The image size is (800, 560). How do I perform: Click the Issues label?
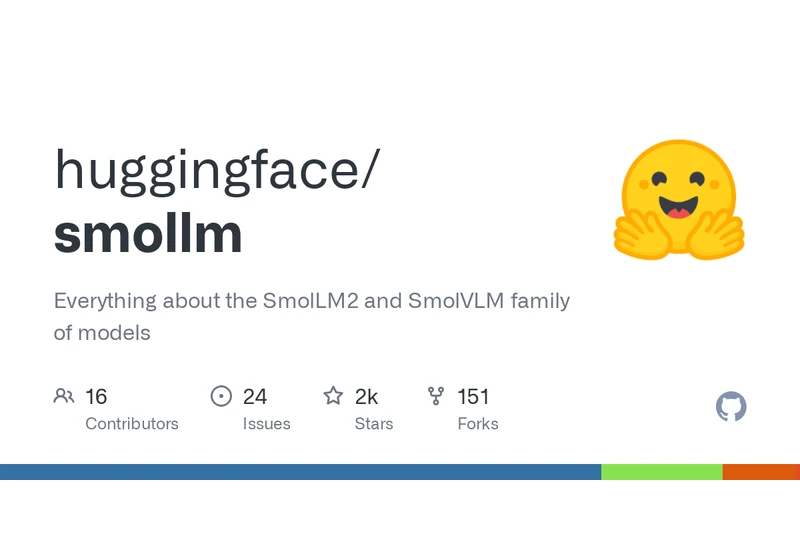click(266, 423)
